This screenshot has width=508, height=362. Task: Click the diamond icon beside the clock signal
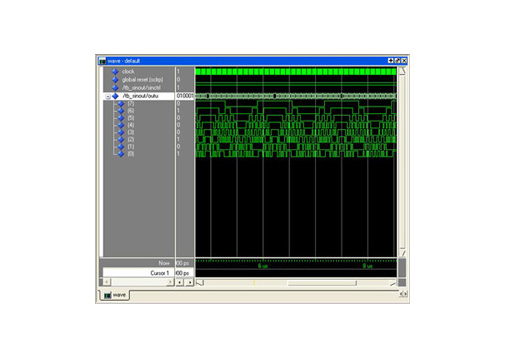(x=115, y=71)
